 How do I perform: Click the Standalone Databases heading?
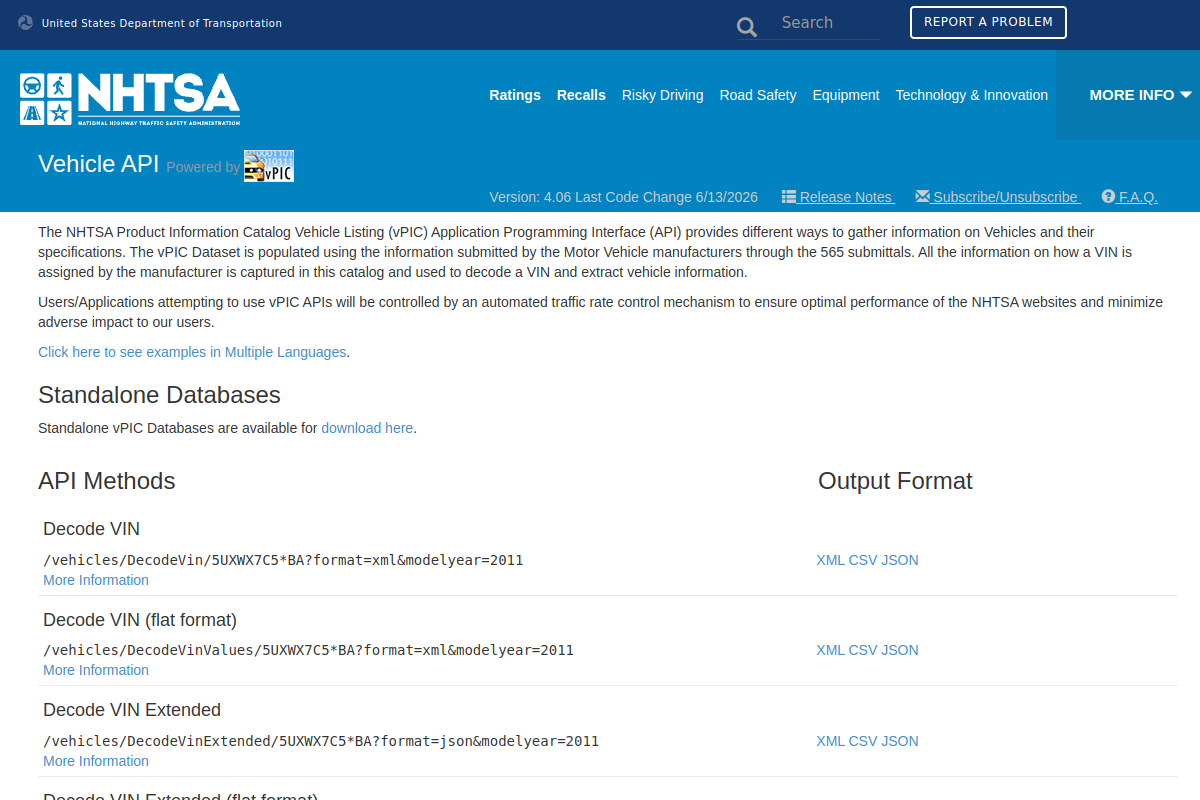coord(159,394)
